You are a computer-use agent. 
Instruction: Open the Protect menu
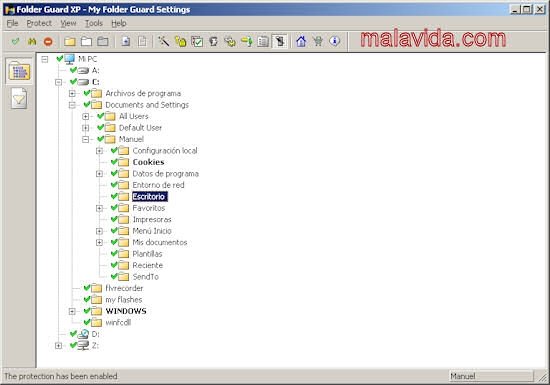point(39,23)
